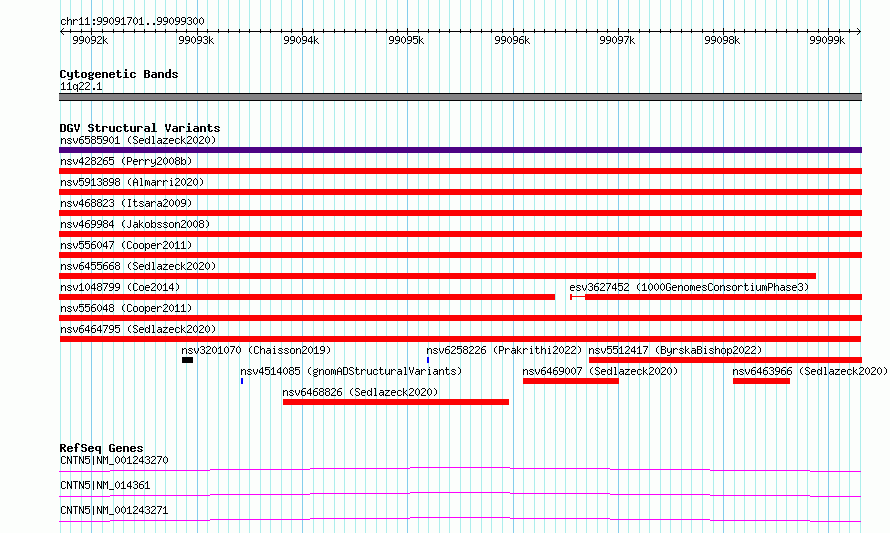
Task: Click the red bar under nsv5512417
Action: [x=725, y=360]
